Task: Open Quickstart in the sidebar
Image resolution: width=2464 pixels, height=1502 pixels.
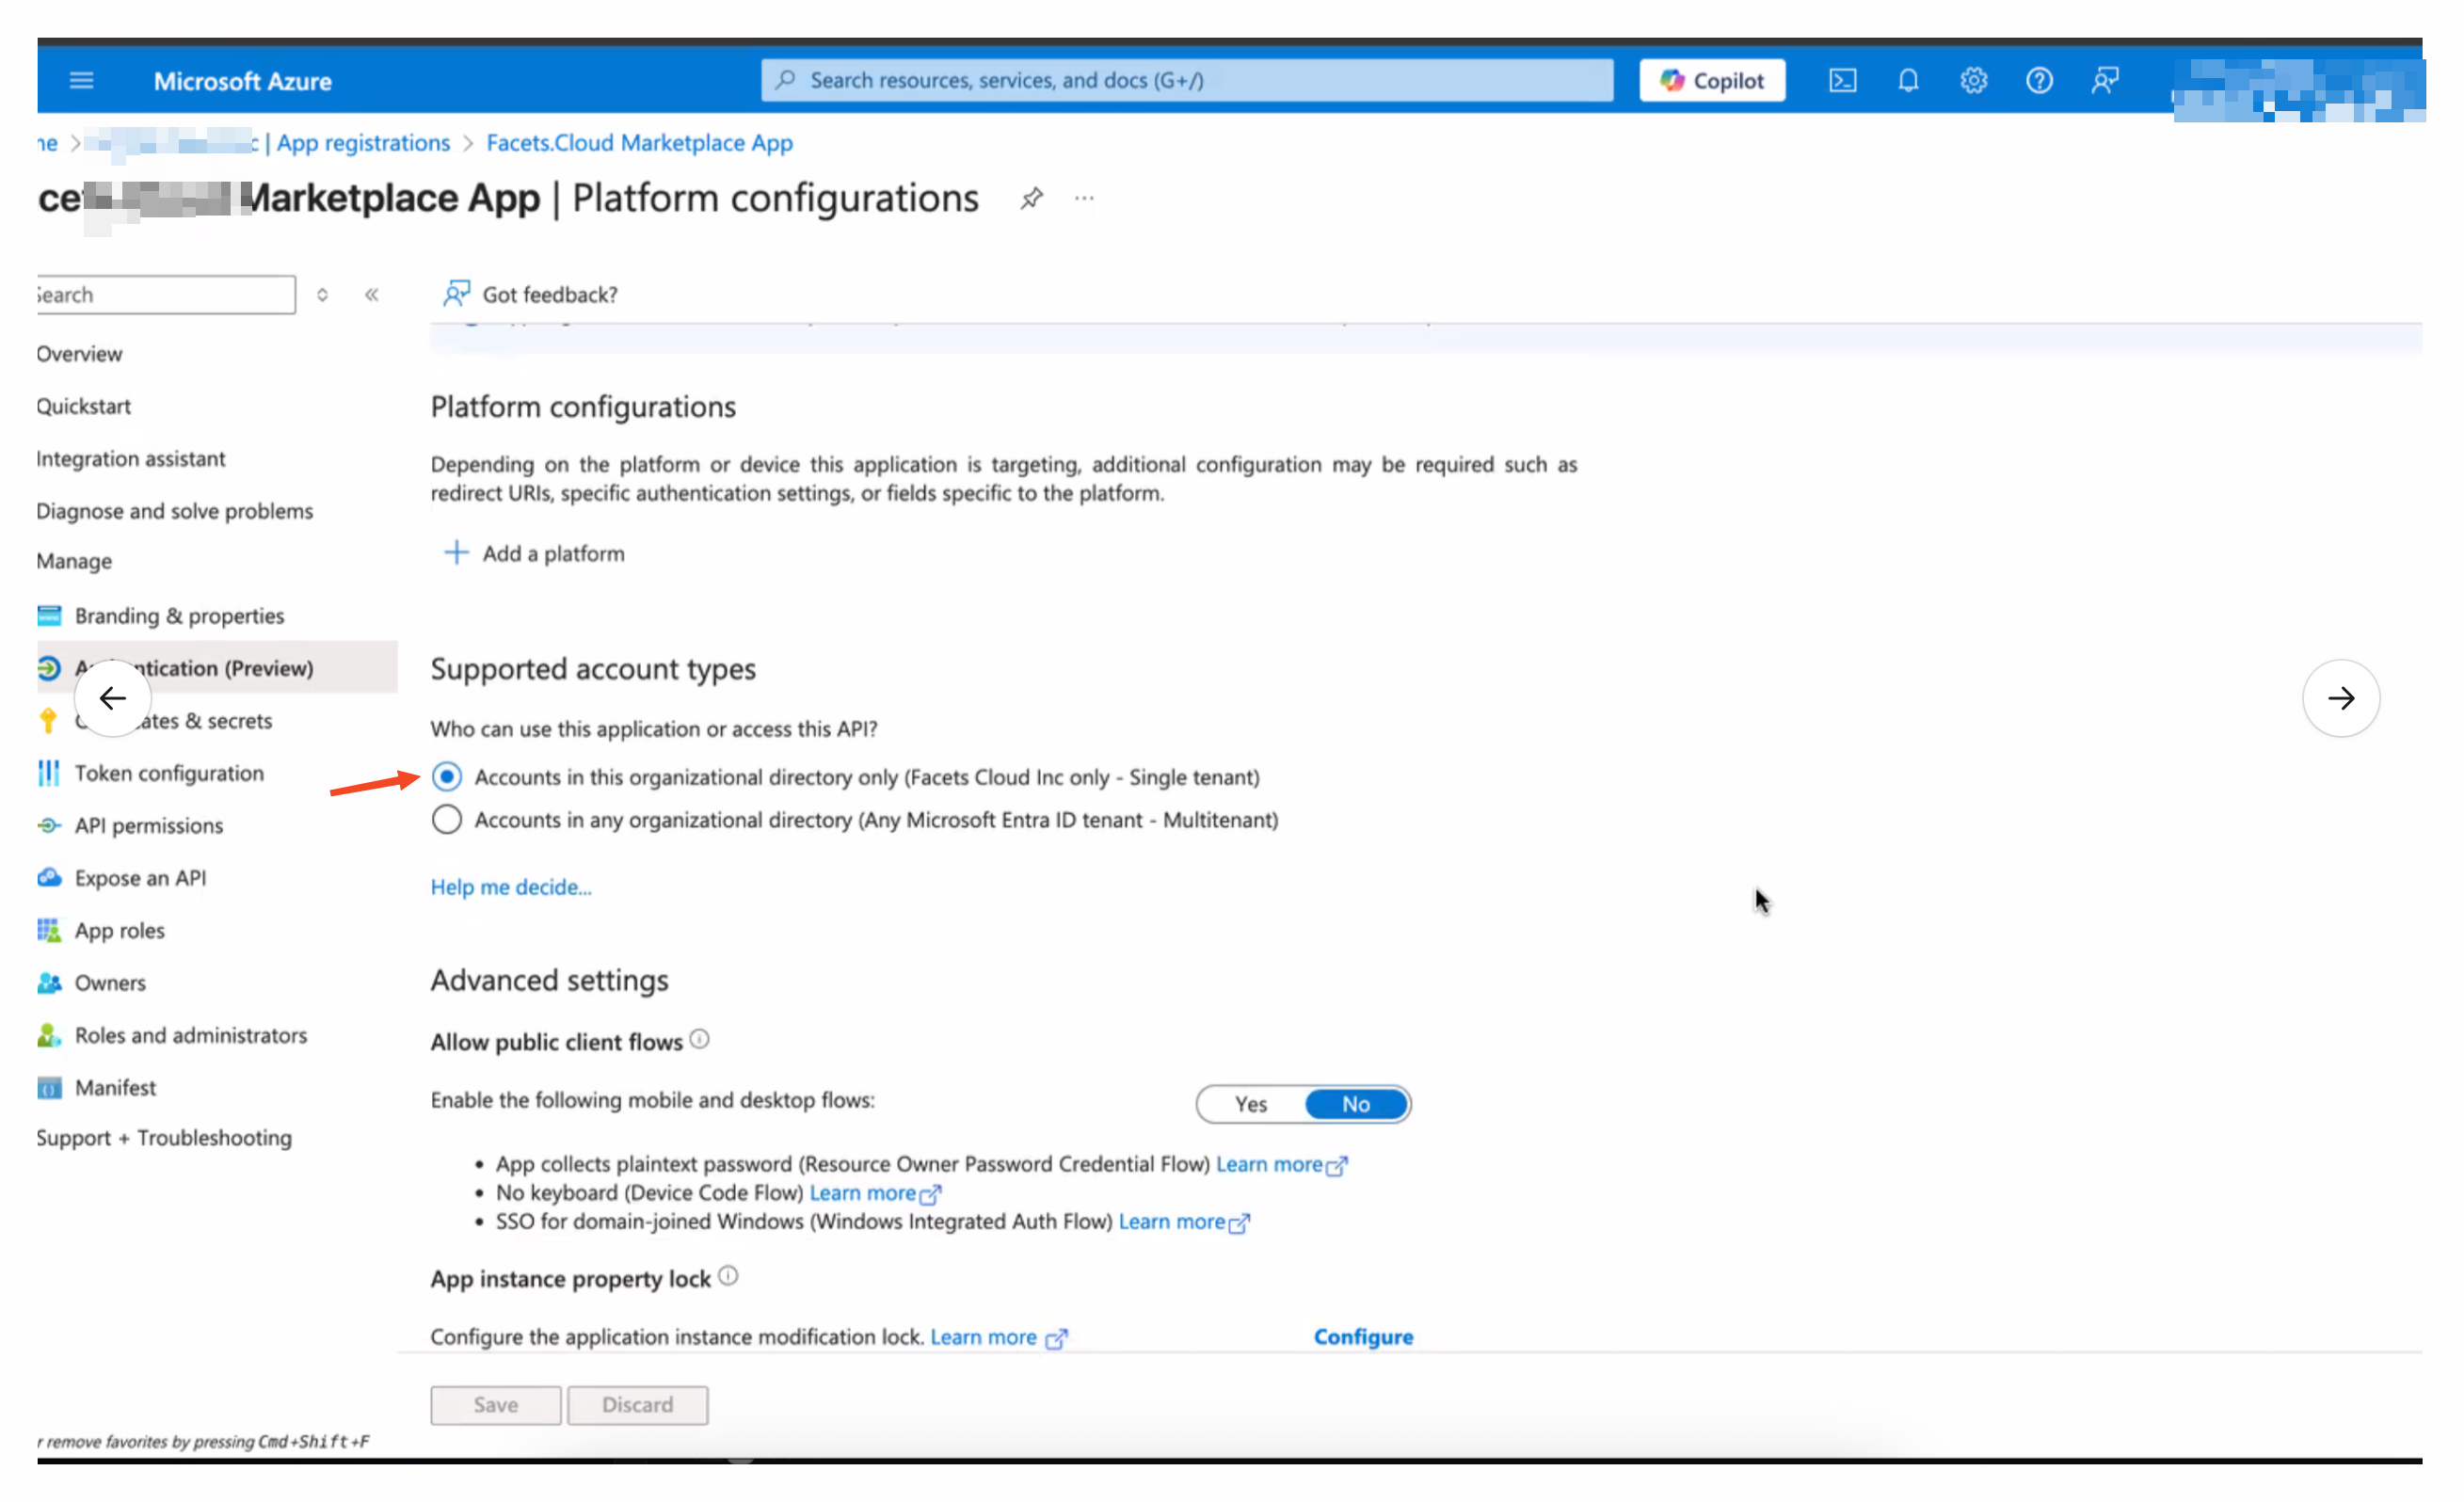Action: (84, 406)
